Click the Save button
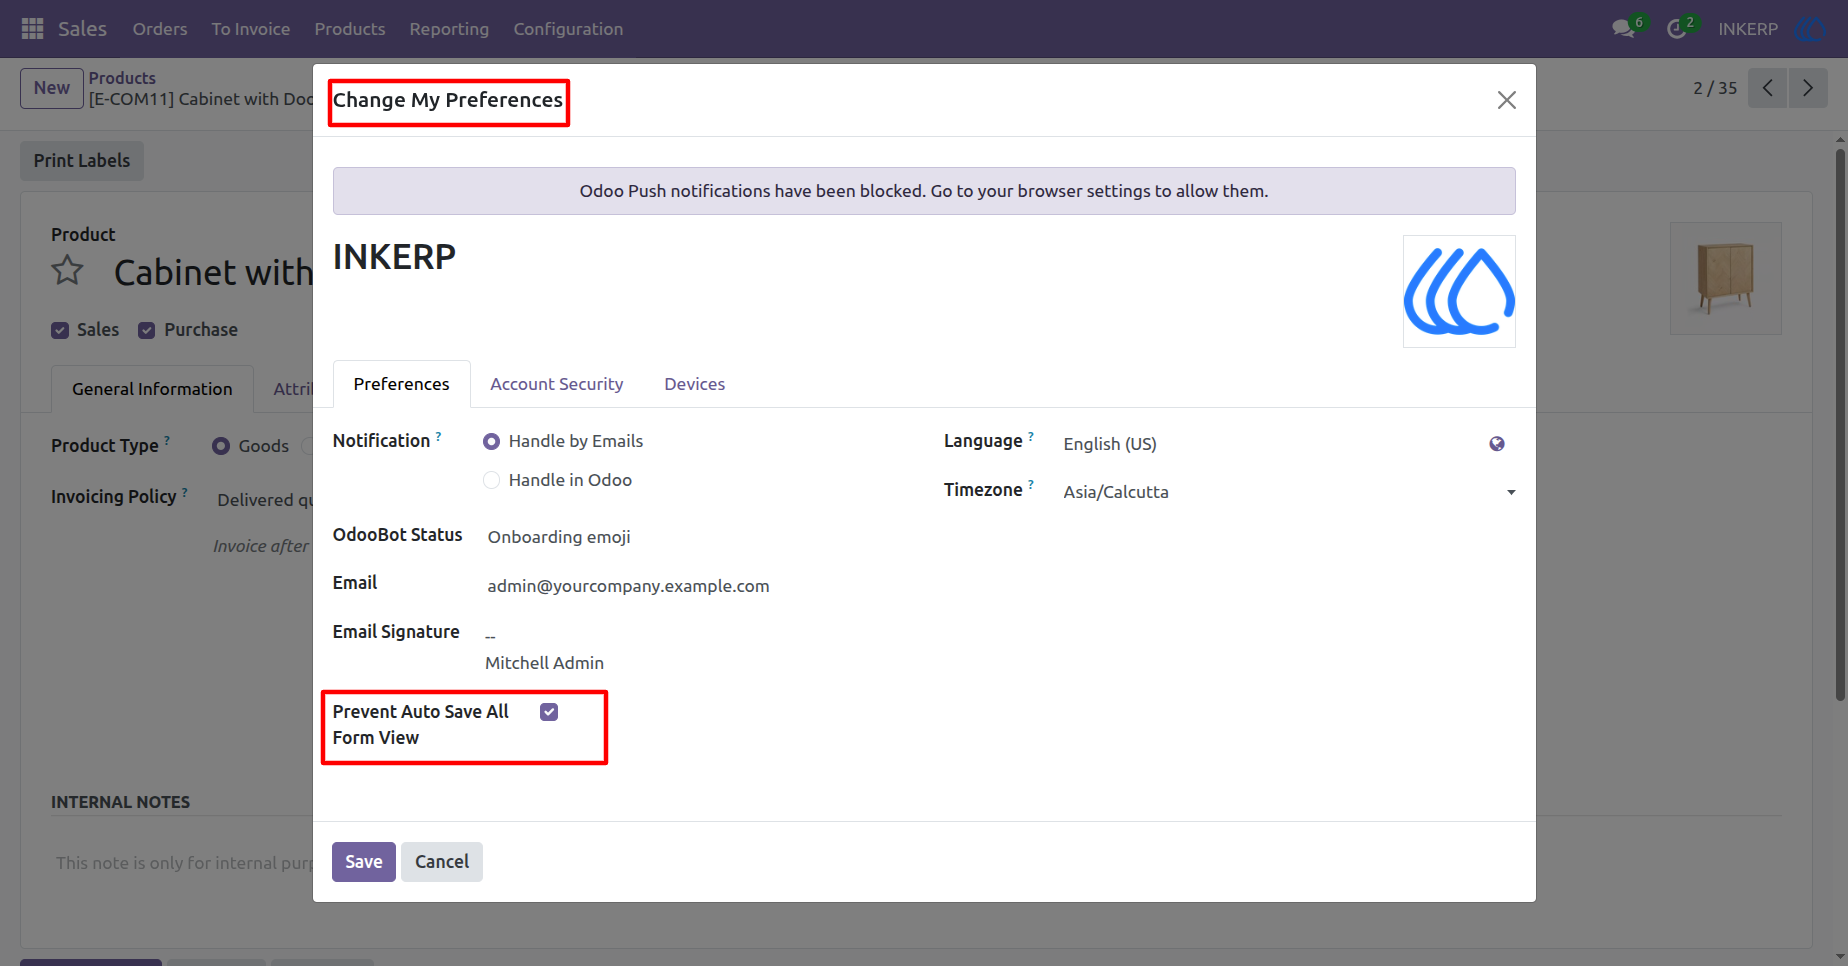Image resolution: width=1848 pixels, height=966 pixels. 364,862
